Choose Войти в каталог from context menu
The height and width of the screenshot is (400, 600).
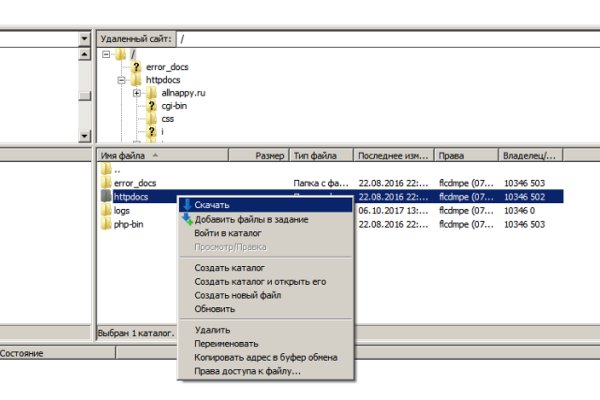222,232
